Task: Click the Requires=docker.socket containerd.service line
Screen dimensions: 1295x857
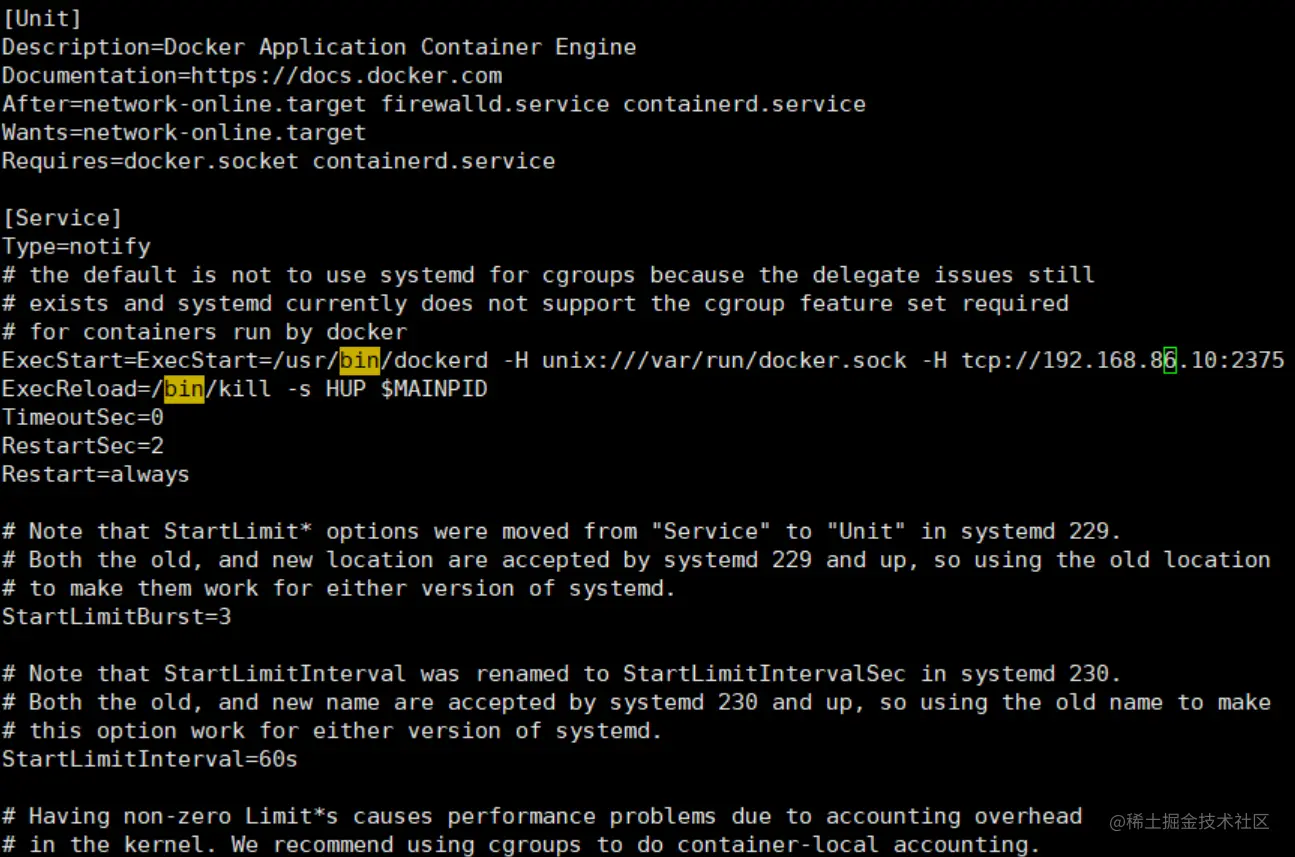Action: [x=279, y=161]
